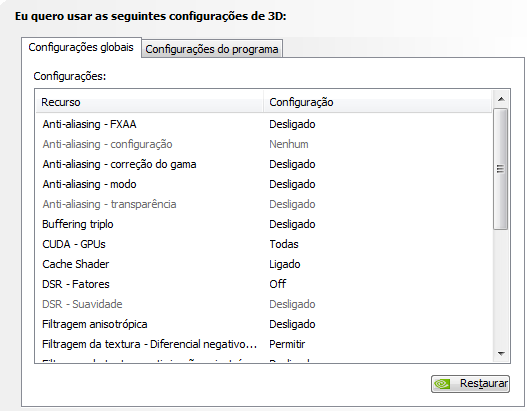Select Anti-aliasing - correção do gama row
This screenshot has width=527, height=411.
click(x=263, y=164)
